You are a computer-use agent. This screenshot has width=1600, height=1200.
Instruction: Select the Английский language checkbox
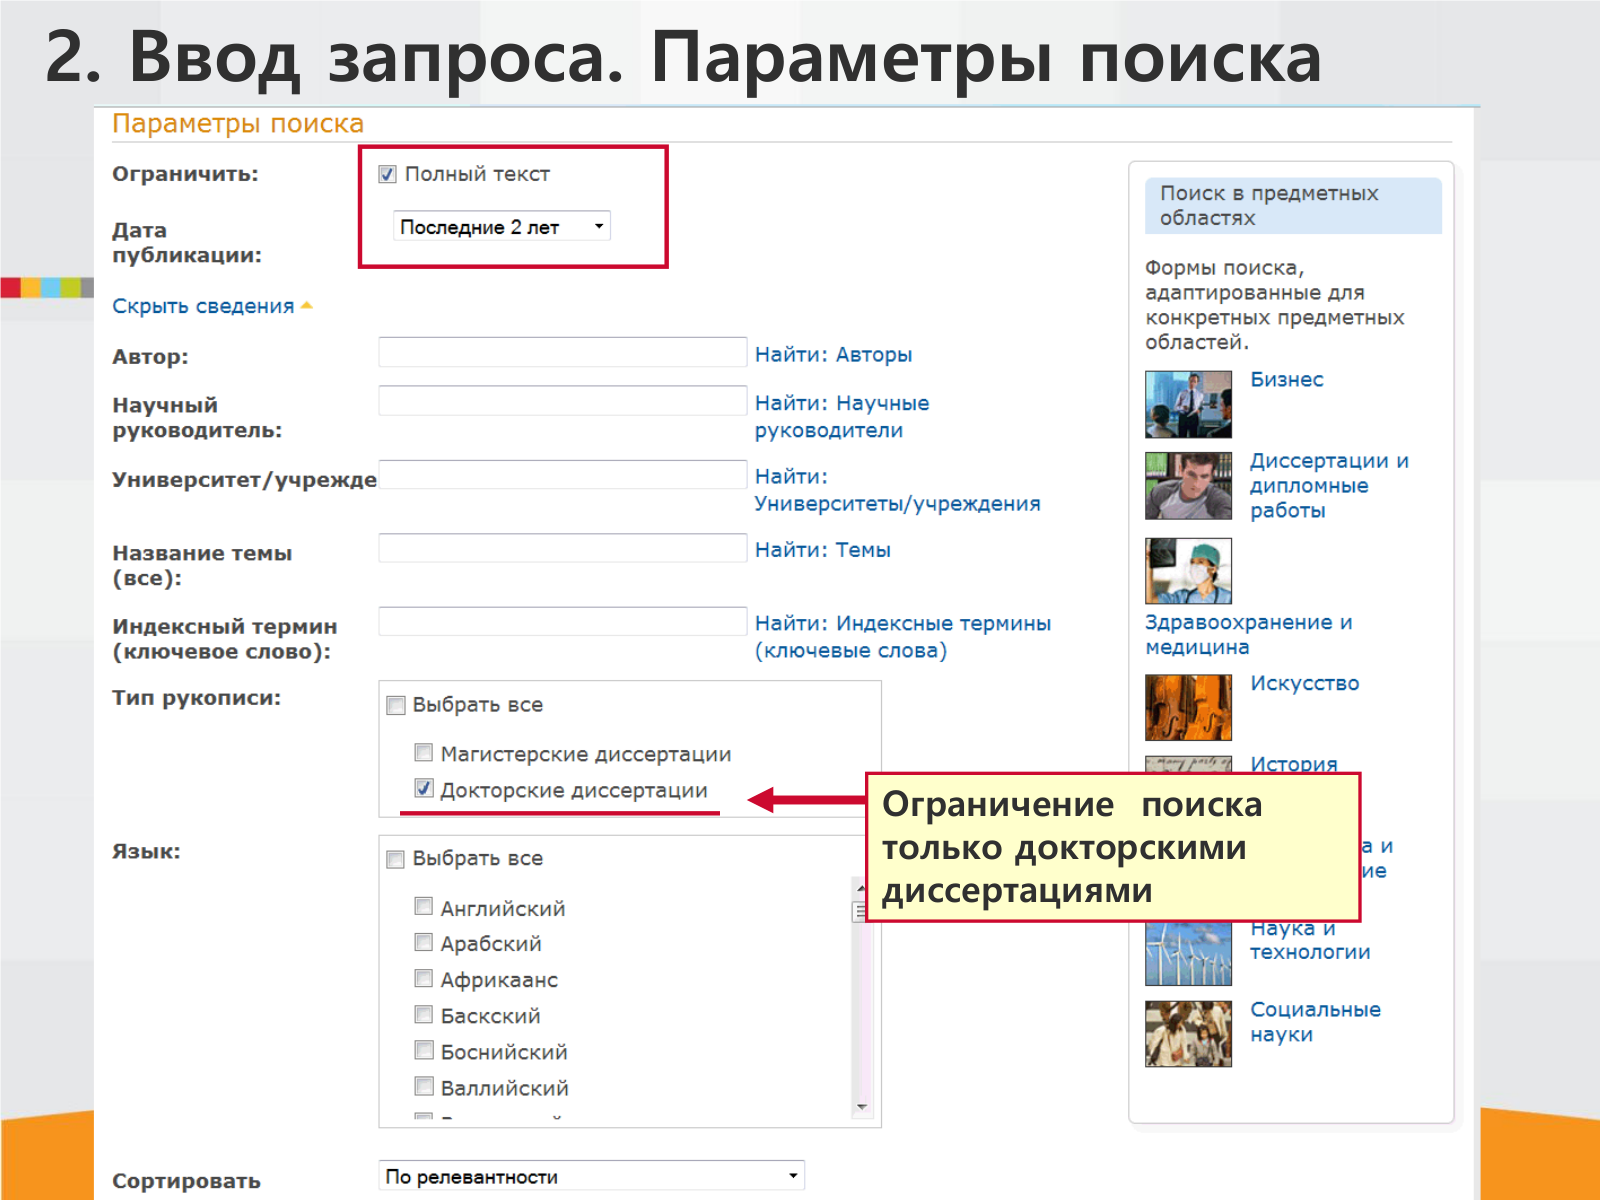tap(424, 906)
